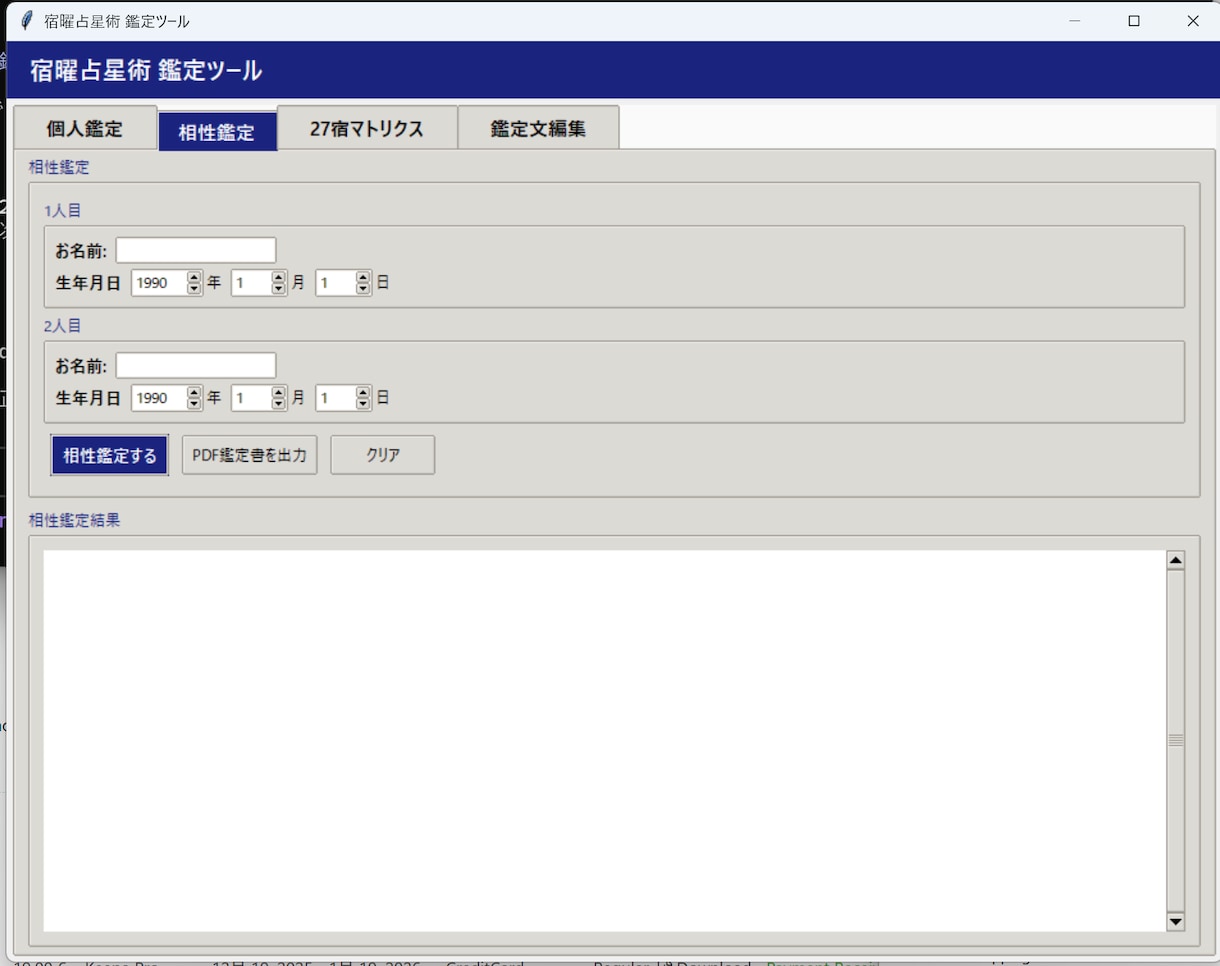Click the 2人目 day value field

336,398
